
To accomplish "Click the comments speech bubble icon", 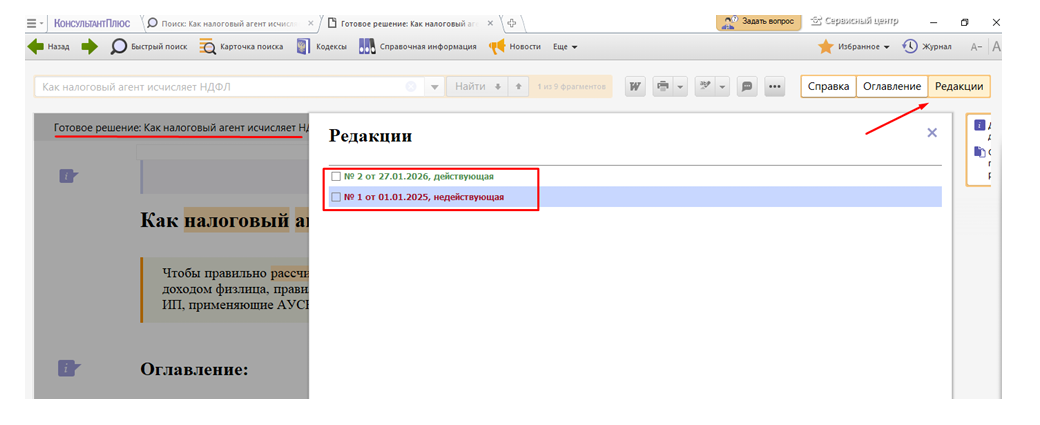I will click(x=746, y=87).
